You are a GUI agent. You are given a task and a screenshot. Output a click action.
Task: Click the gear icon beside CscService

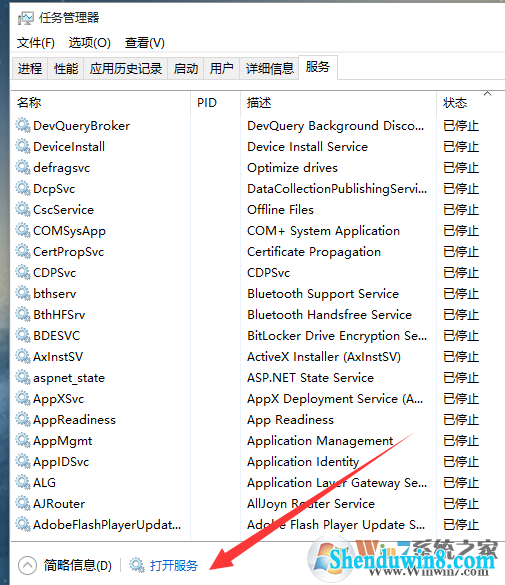pyautogui.click(x=23, y=209)
